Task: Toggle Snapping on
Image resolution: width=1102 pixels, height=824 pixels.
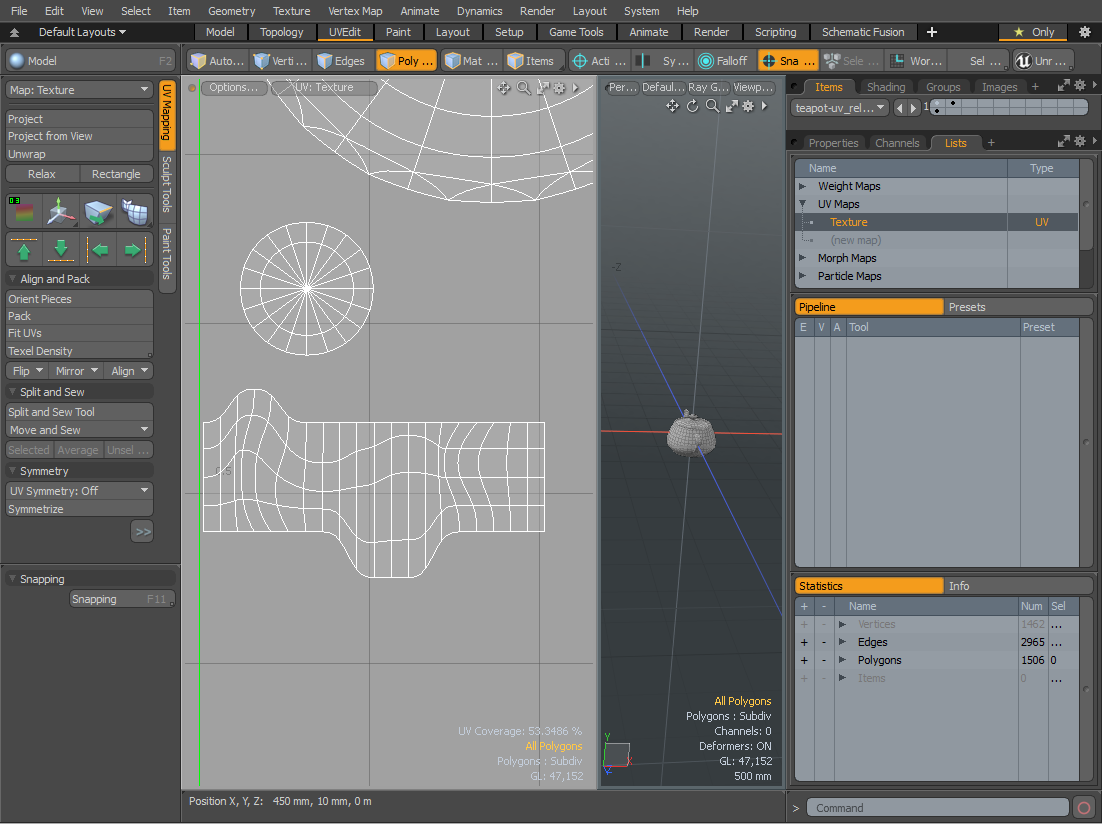Action: pyautogui.click(x=122, y=599)
